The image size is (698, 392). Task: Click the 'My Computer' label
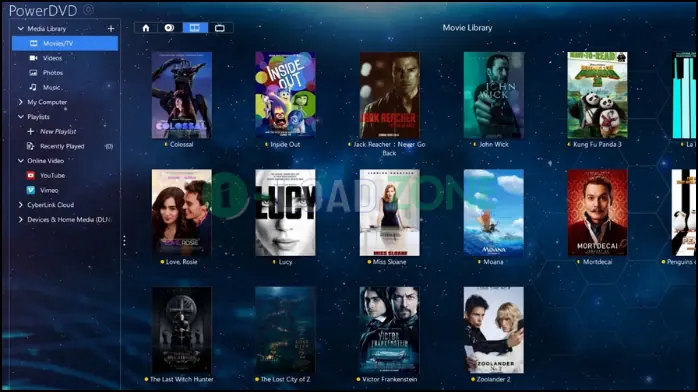tap(47, 102)
